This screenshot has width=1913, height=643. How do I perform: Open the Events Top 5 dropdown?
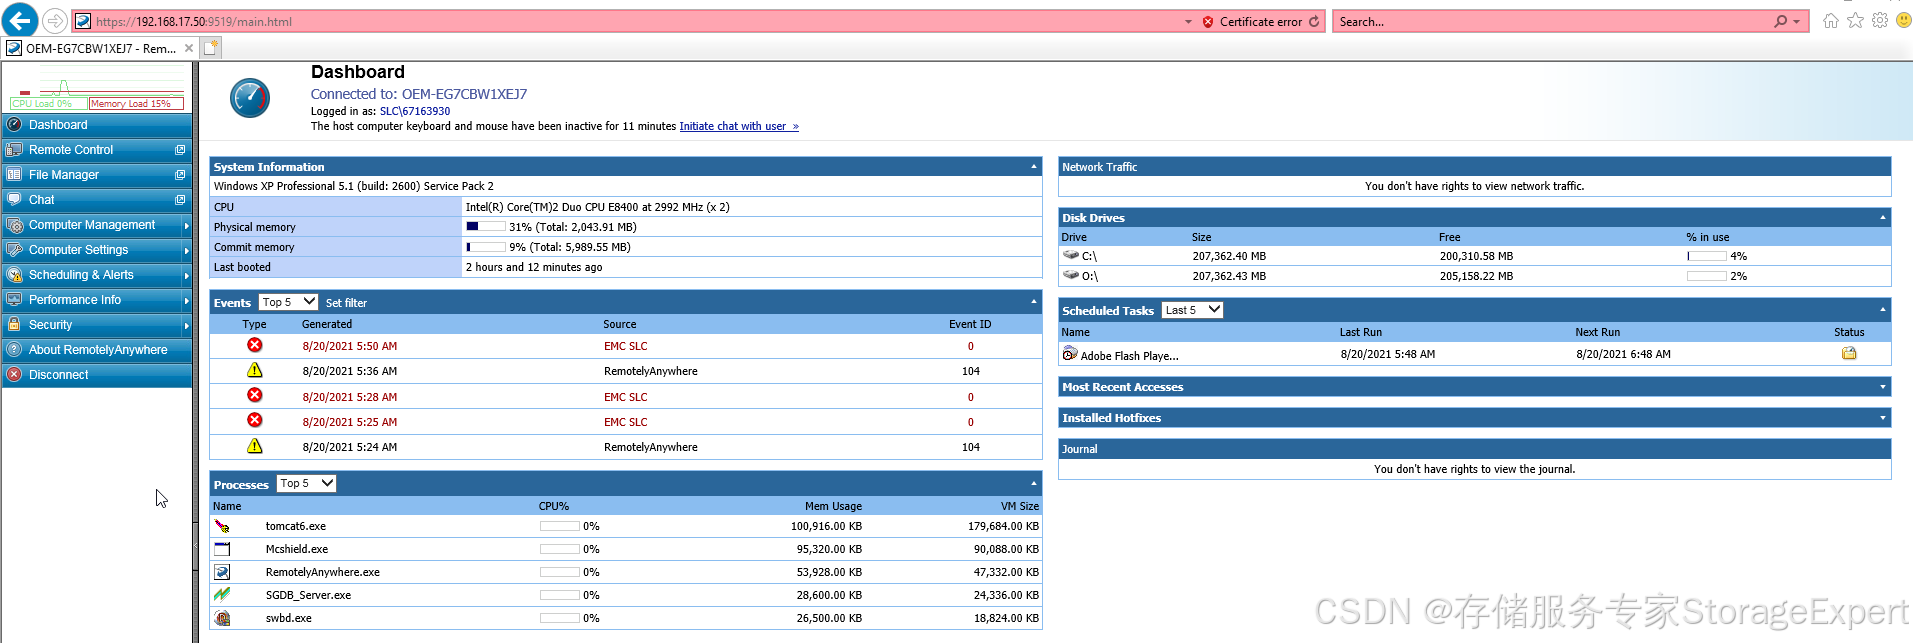[x=288, y=302]
